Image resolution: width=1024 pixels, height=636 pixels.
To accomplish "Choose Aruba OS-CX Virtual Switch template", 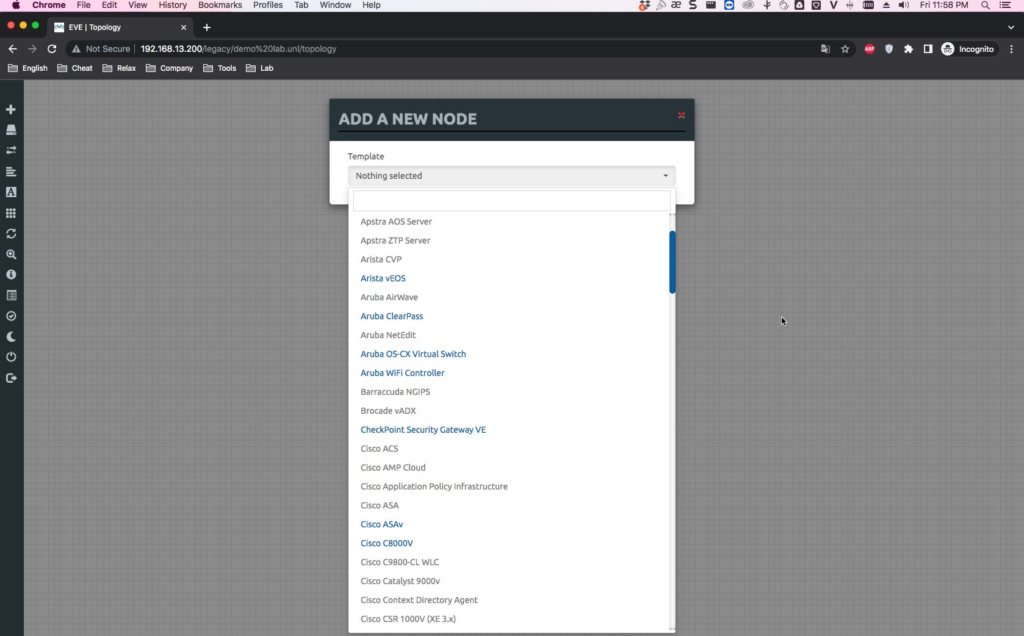I will tap(413, 354).
